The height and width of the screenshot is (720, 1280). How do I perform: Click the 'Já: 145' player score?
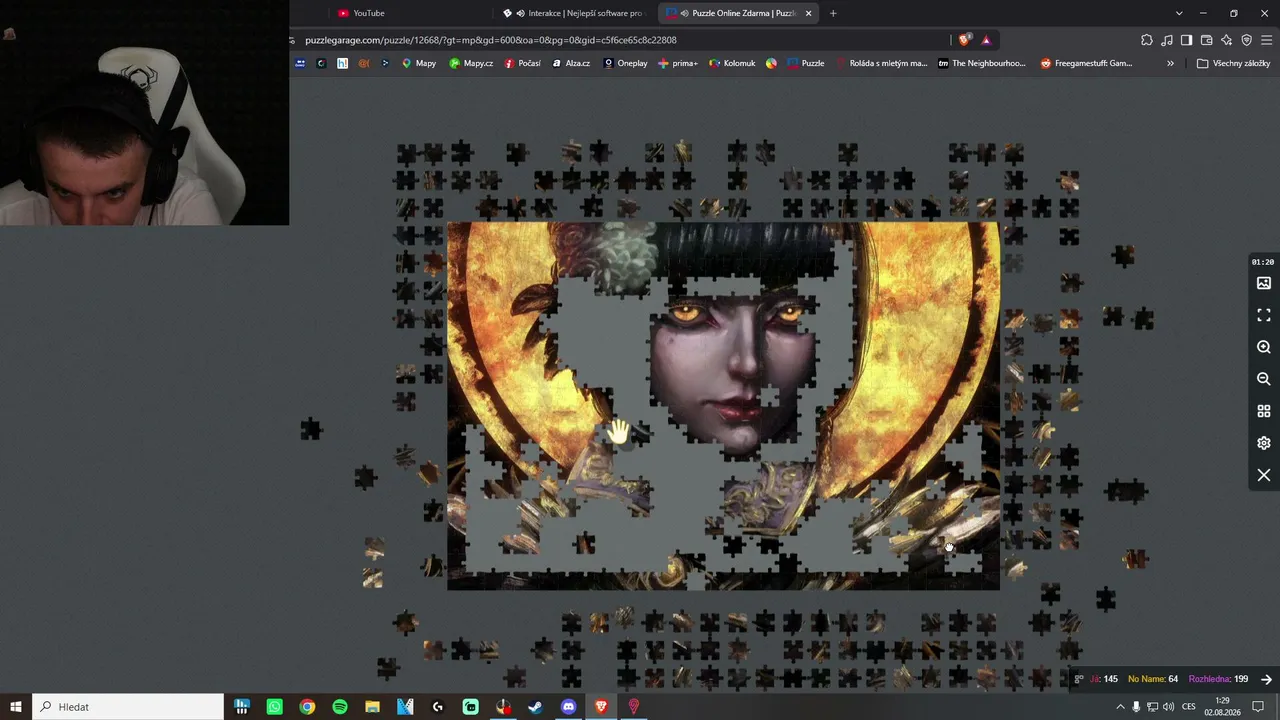tap(1104, 679)
